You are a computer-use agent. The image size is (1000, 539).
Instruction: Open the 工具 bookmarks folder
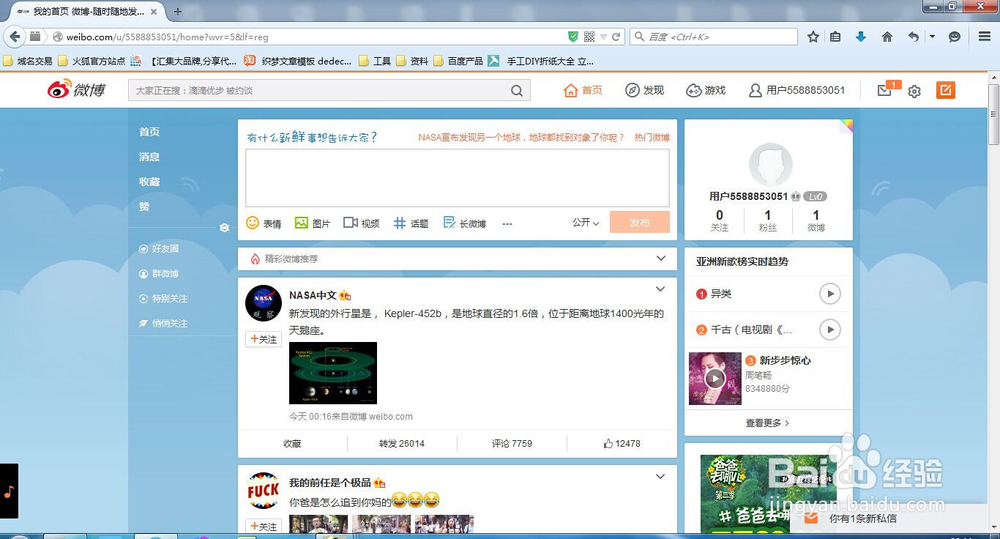(375, 61)
